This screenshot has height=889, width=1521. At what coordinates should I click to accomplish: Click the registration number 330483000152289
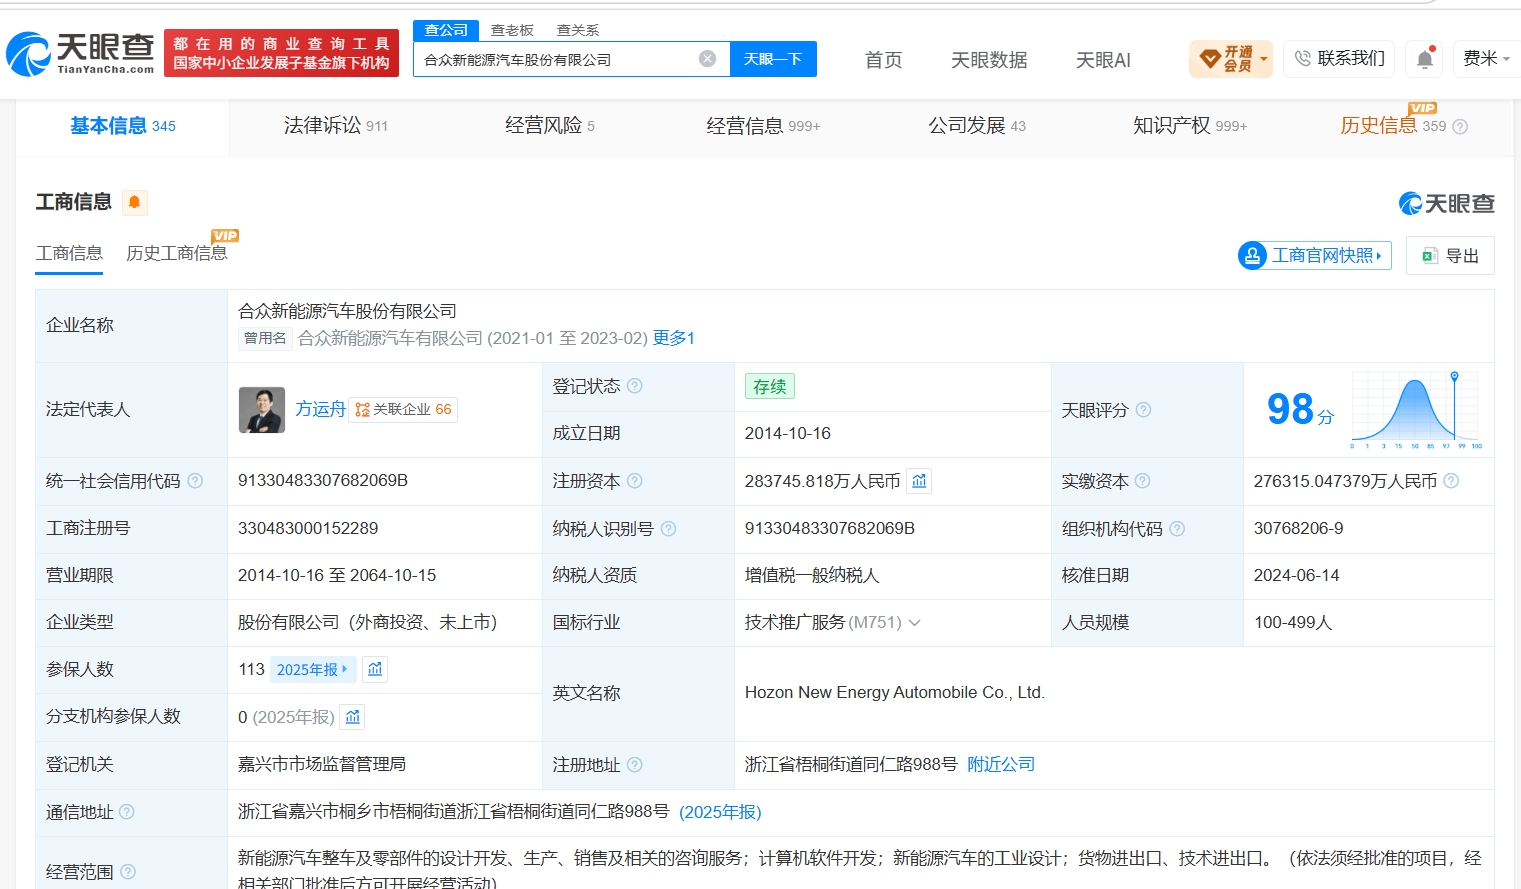(x=308, y=528)
